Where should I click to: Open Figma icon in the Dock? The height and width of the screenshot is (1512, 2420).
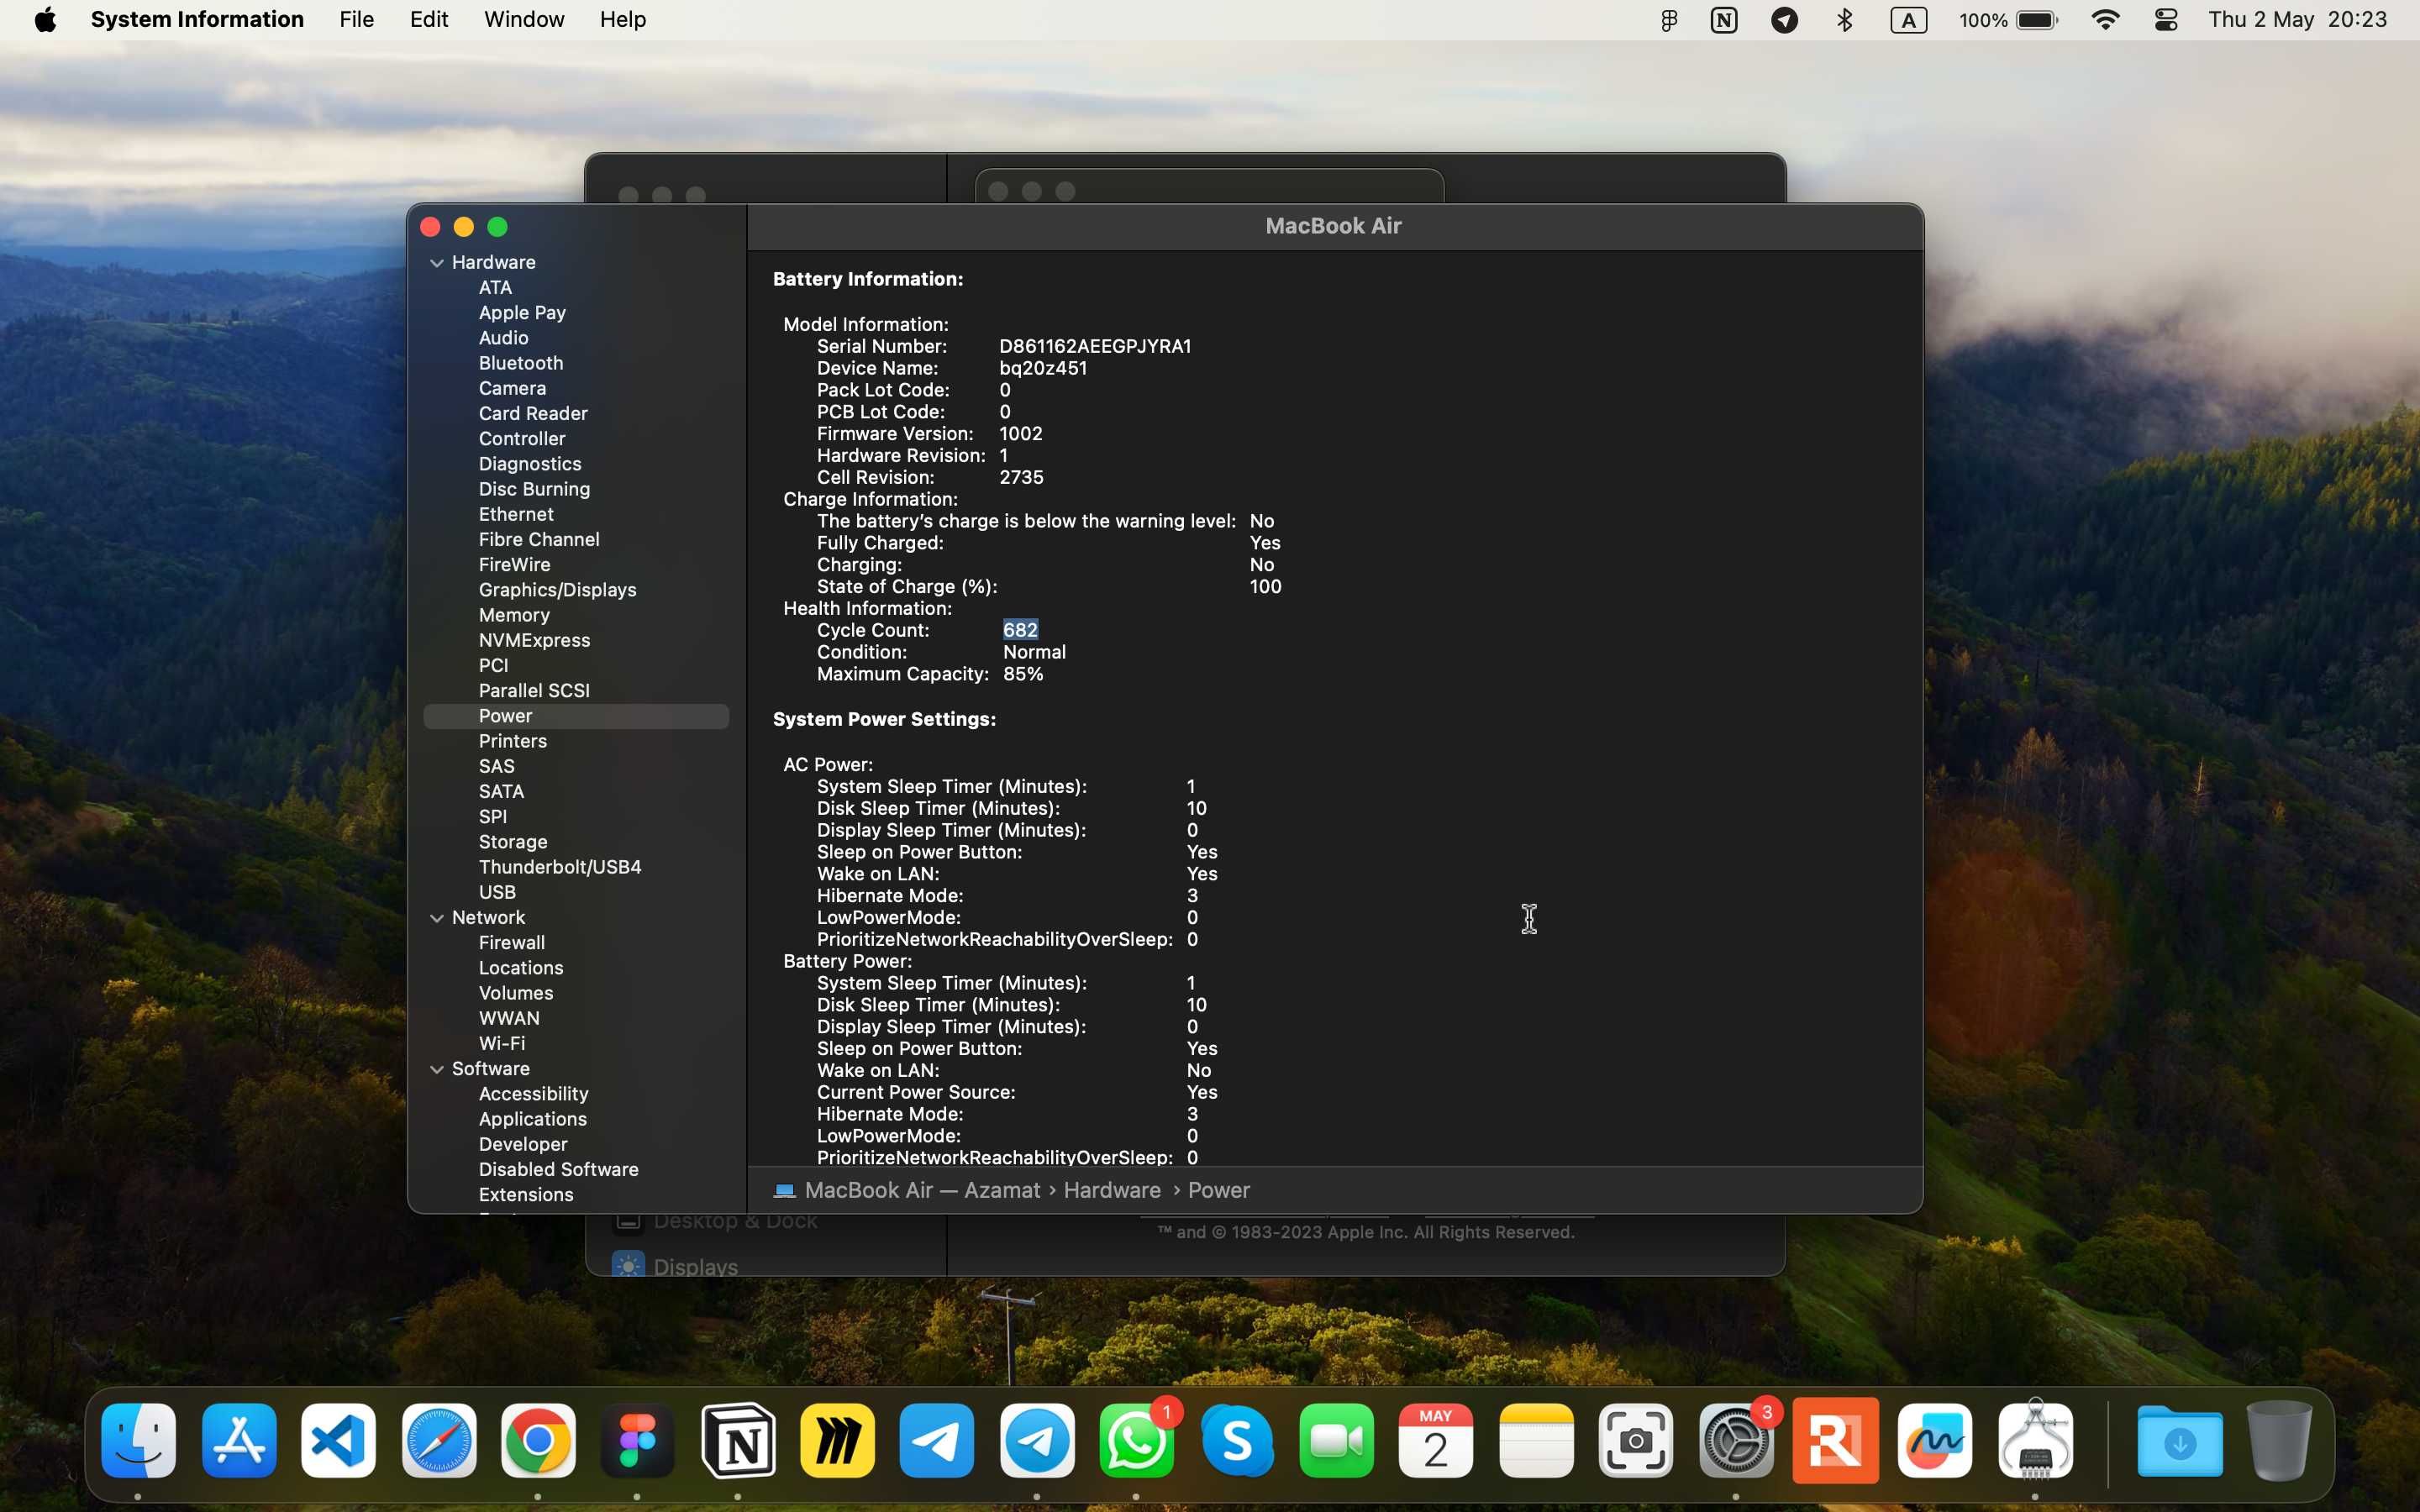638,1441
